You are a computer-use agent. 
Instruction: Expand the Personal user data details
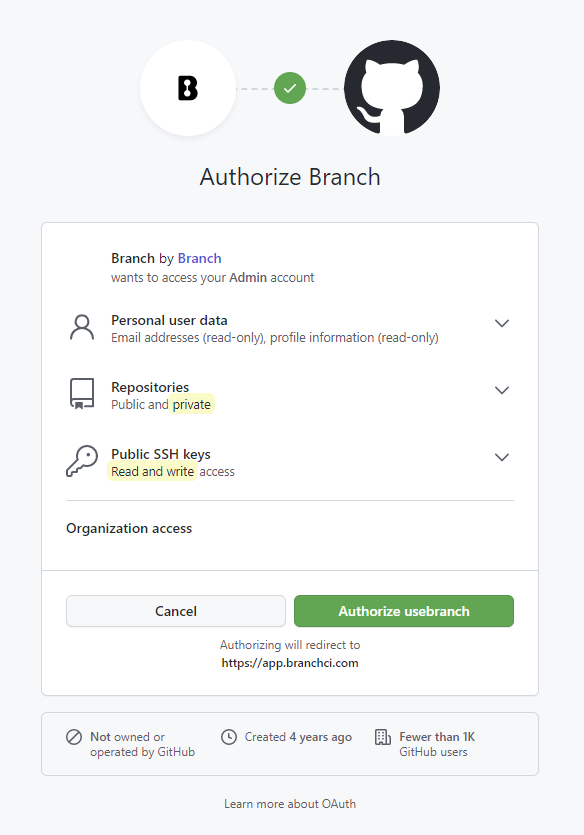tap(502, 323)
